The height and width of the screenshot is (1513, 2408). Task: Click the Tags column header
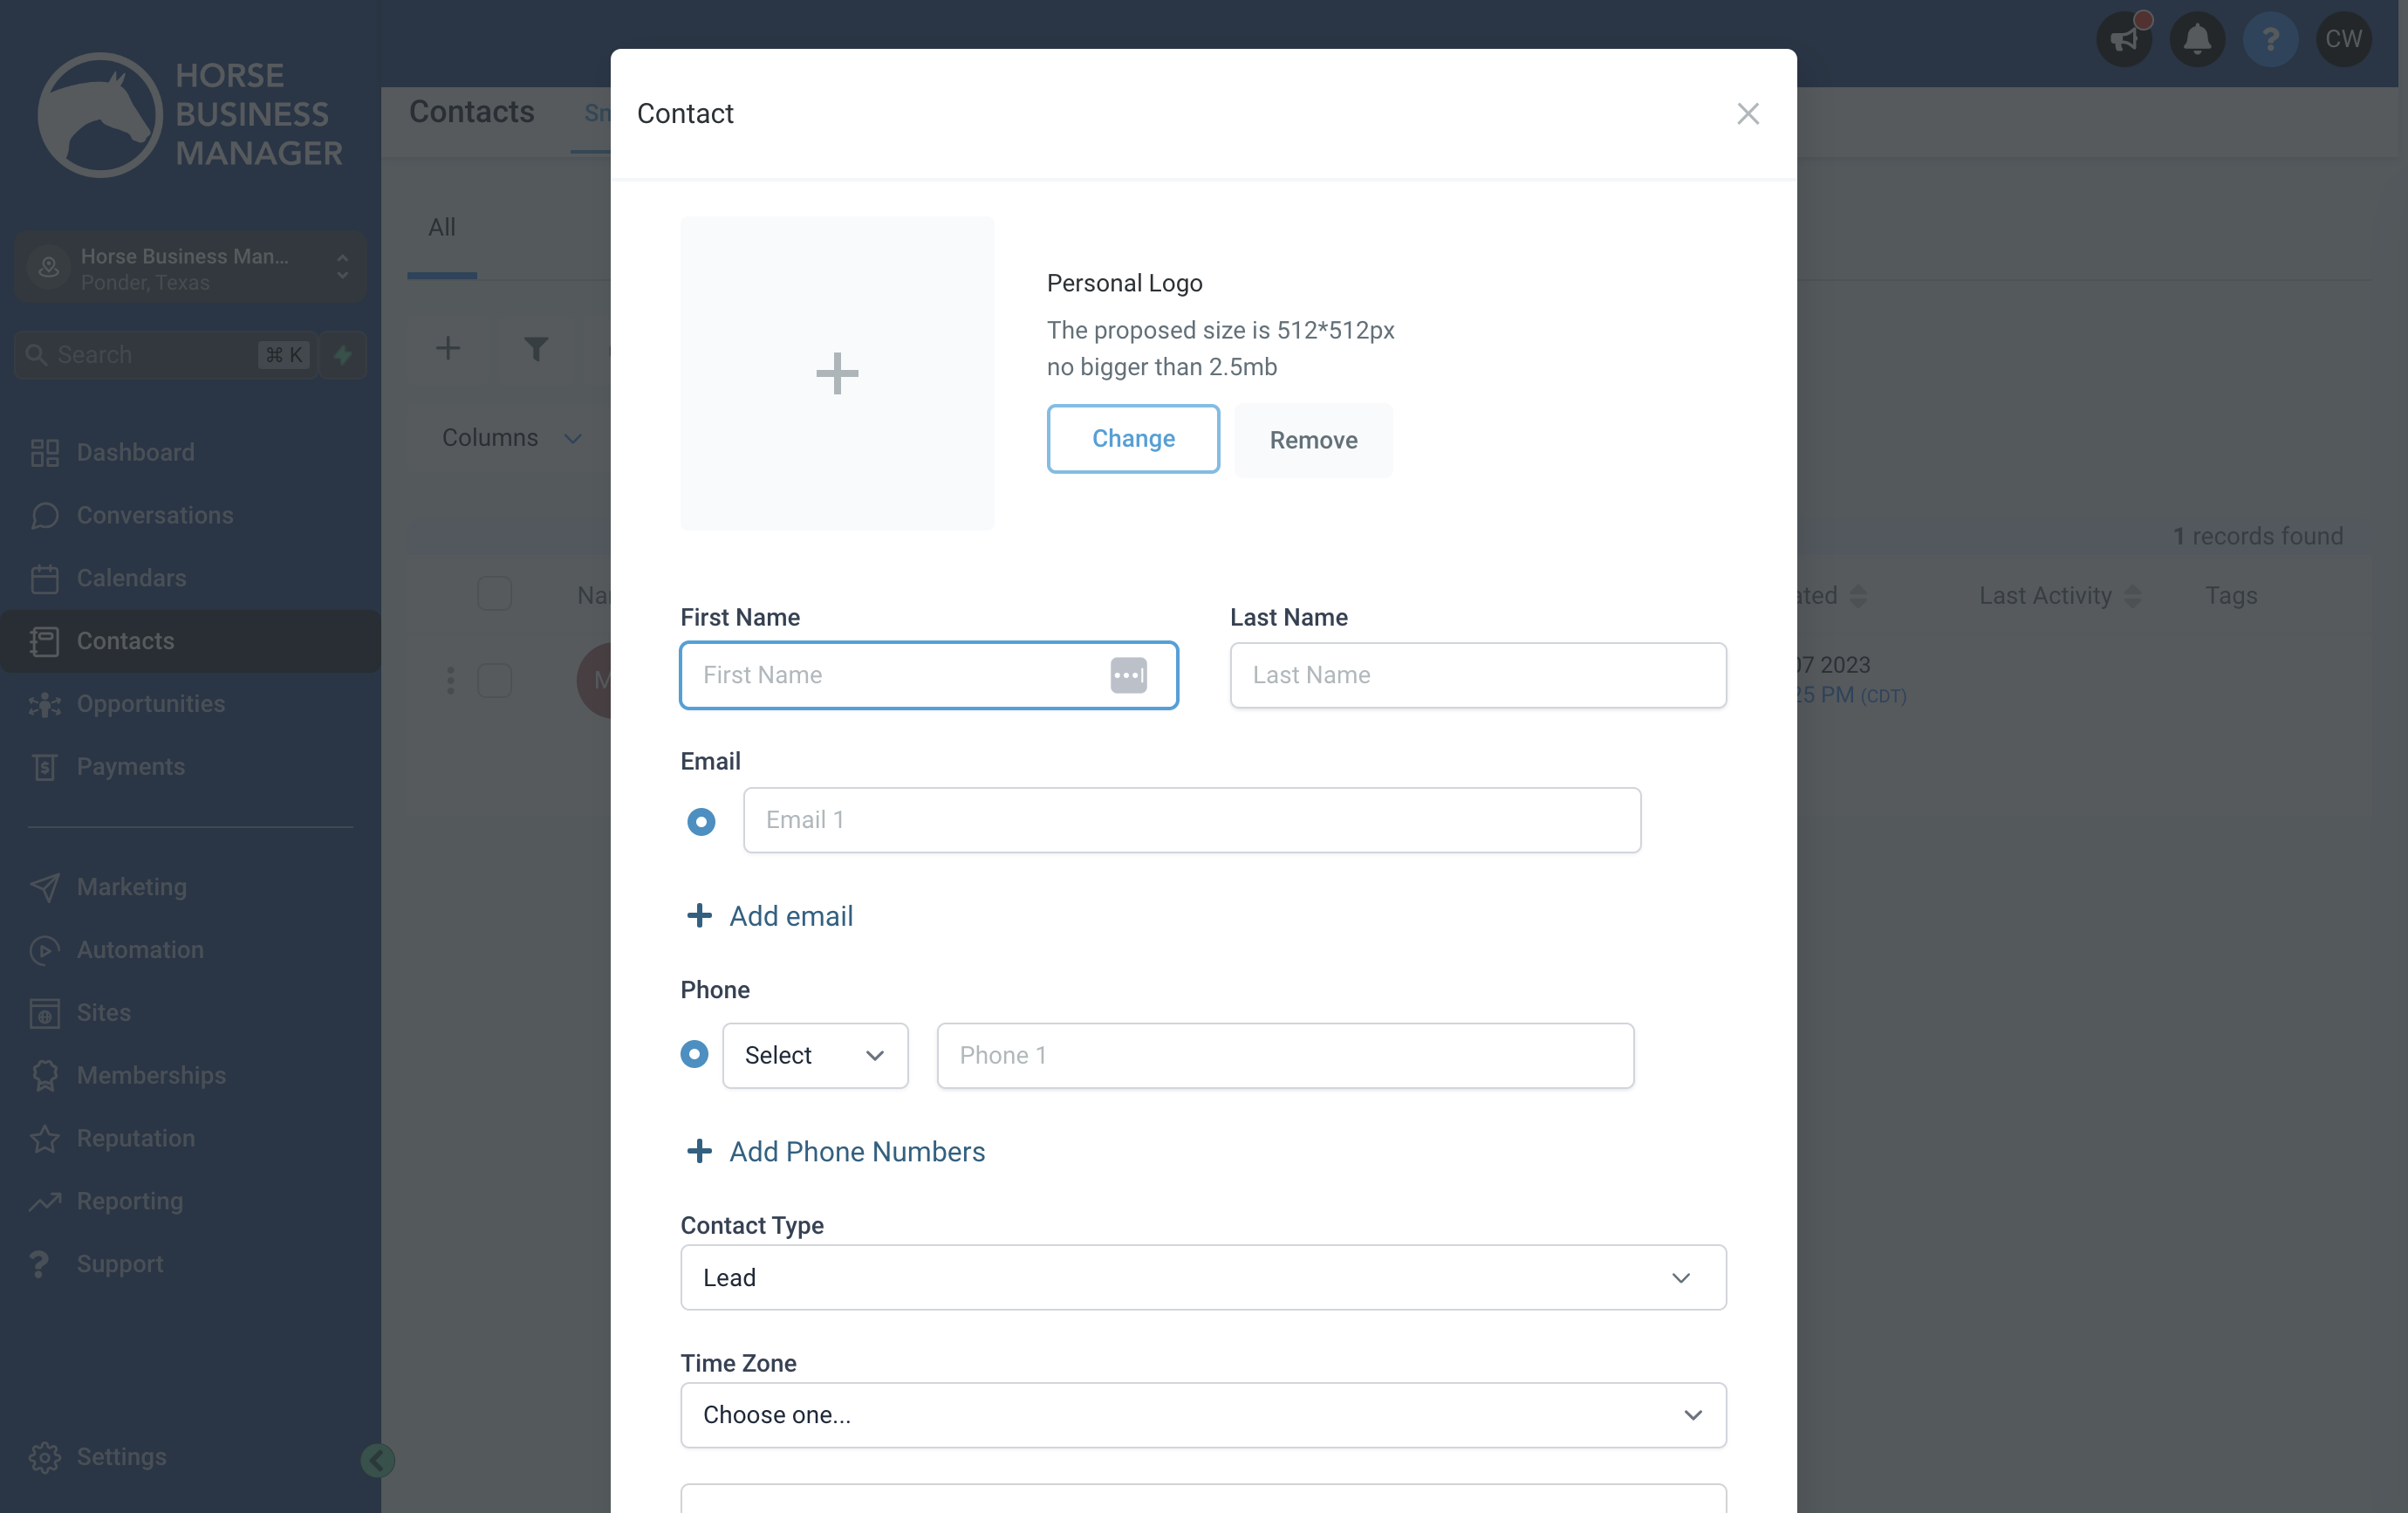tap(2231, 595)
